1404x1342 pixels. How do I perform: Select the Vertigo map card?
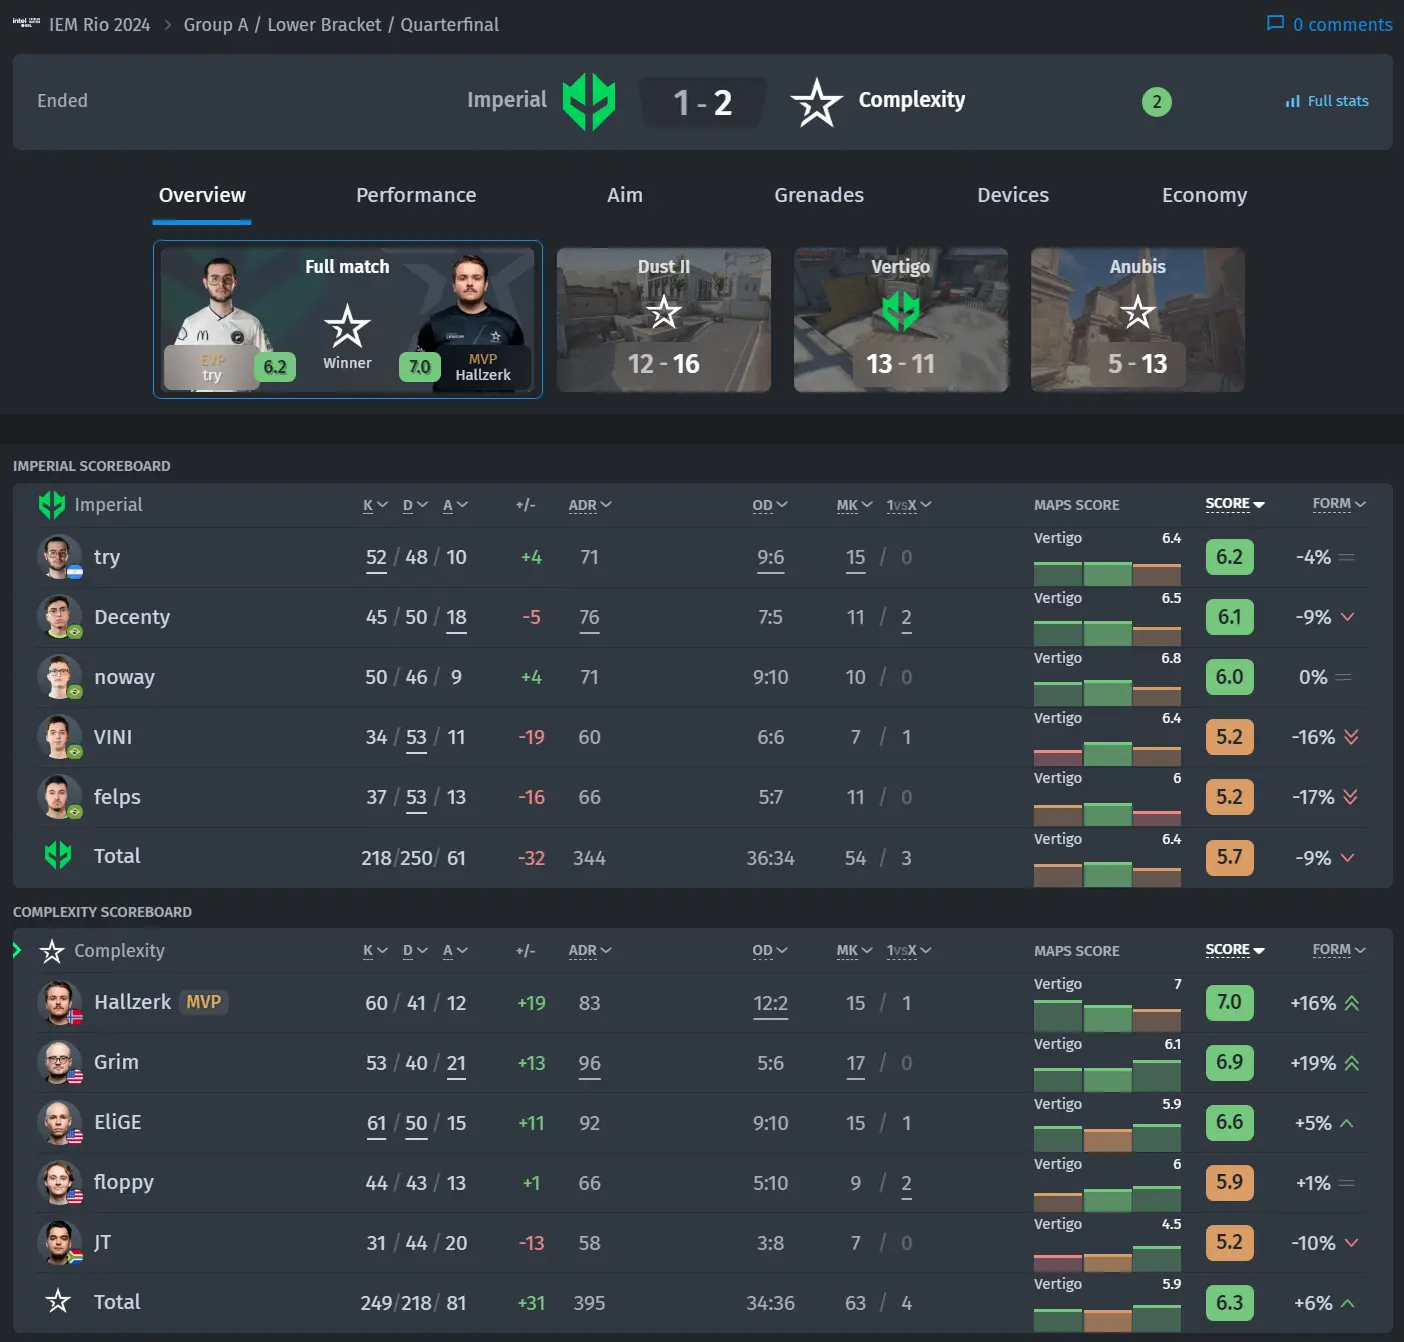pyautogui.click(x=901, y=320)
